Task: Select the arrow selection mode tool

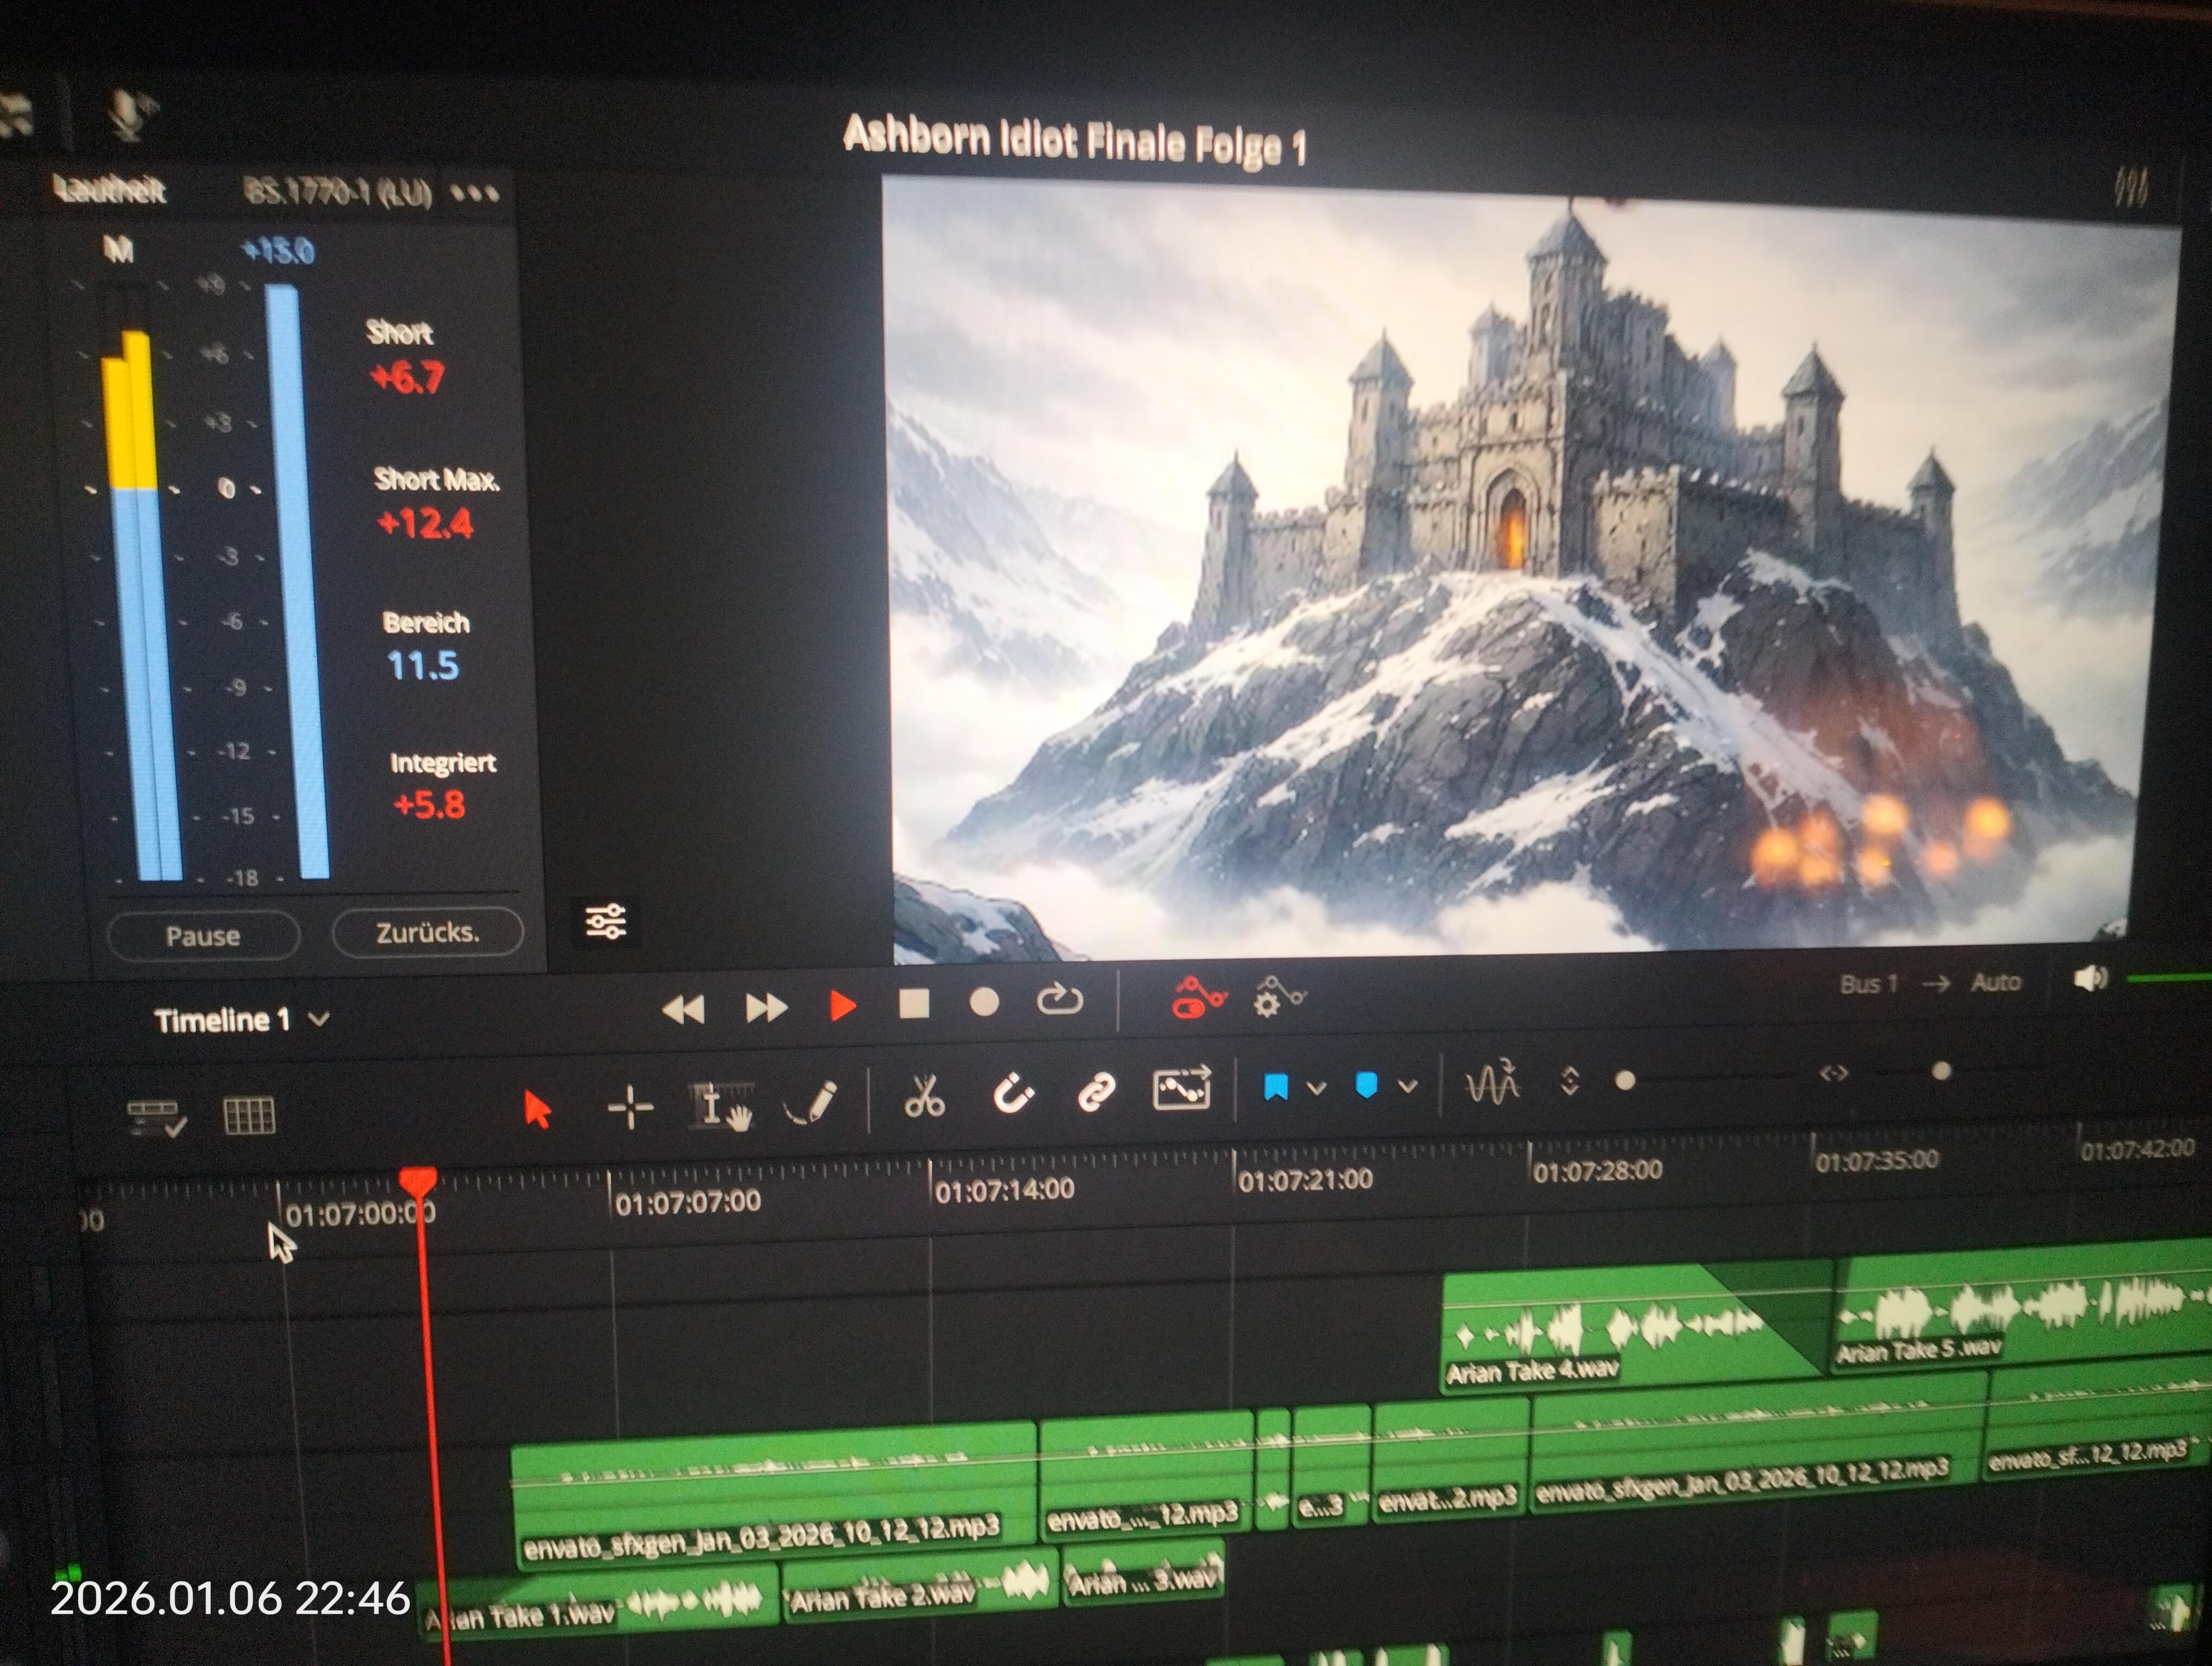Action: pyautogui.click(x=537, y=1110)
